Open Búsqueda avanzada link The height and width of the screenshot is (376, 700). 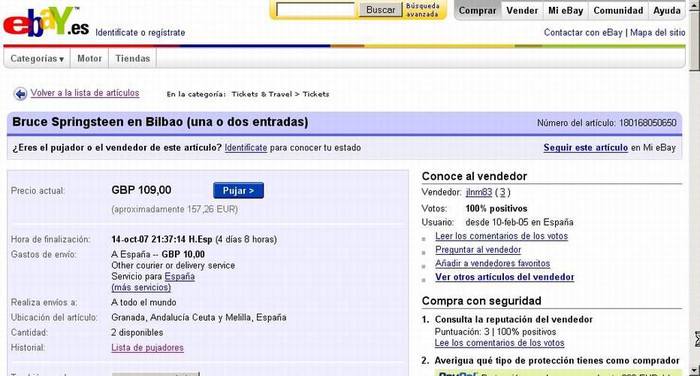pyautogui.click(x=422, y=10)
